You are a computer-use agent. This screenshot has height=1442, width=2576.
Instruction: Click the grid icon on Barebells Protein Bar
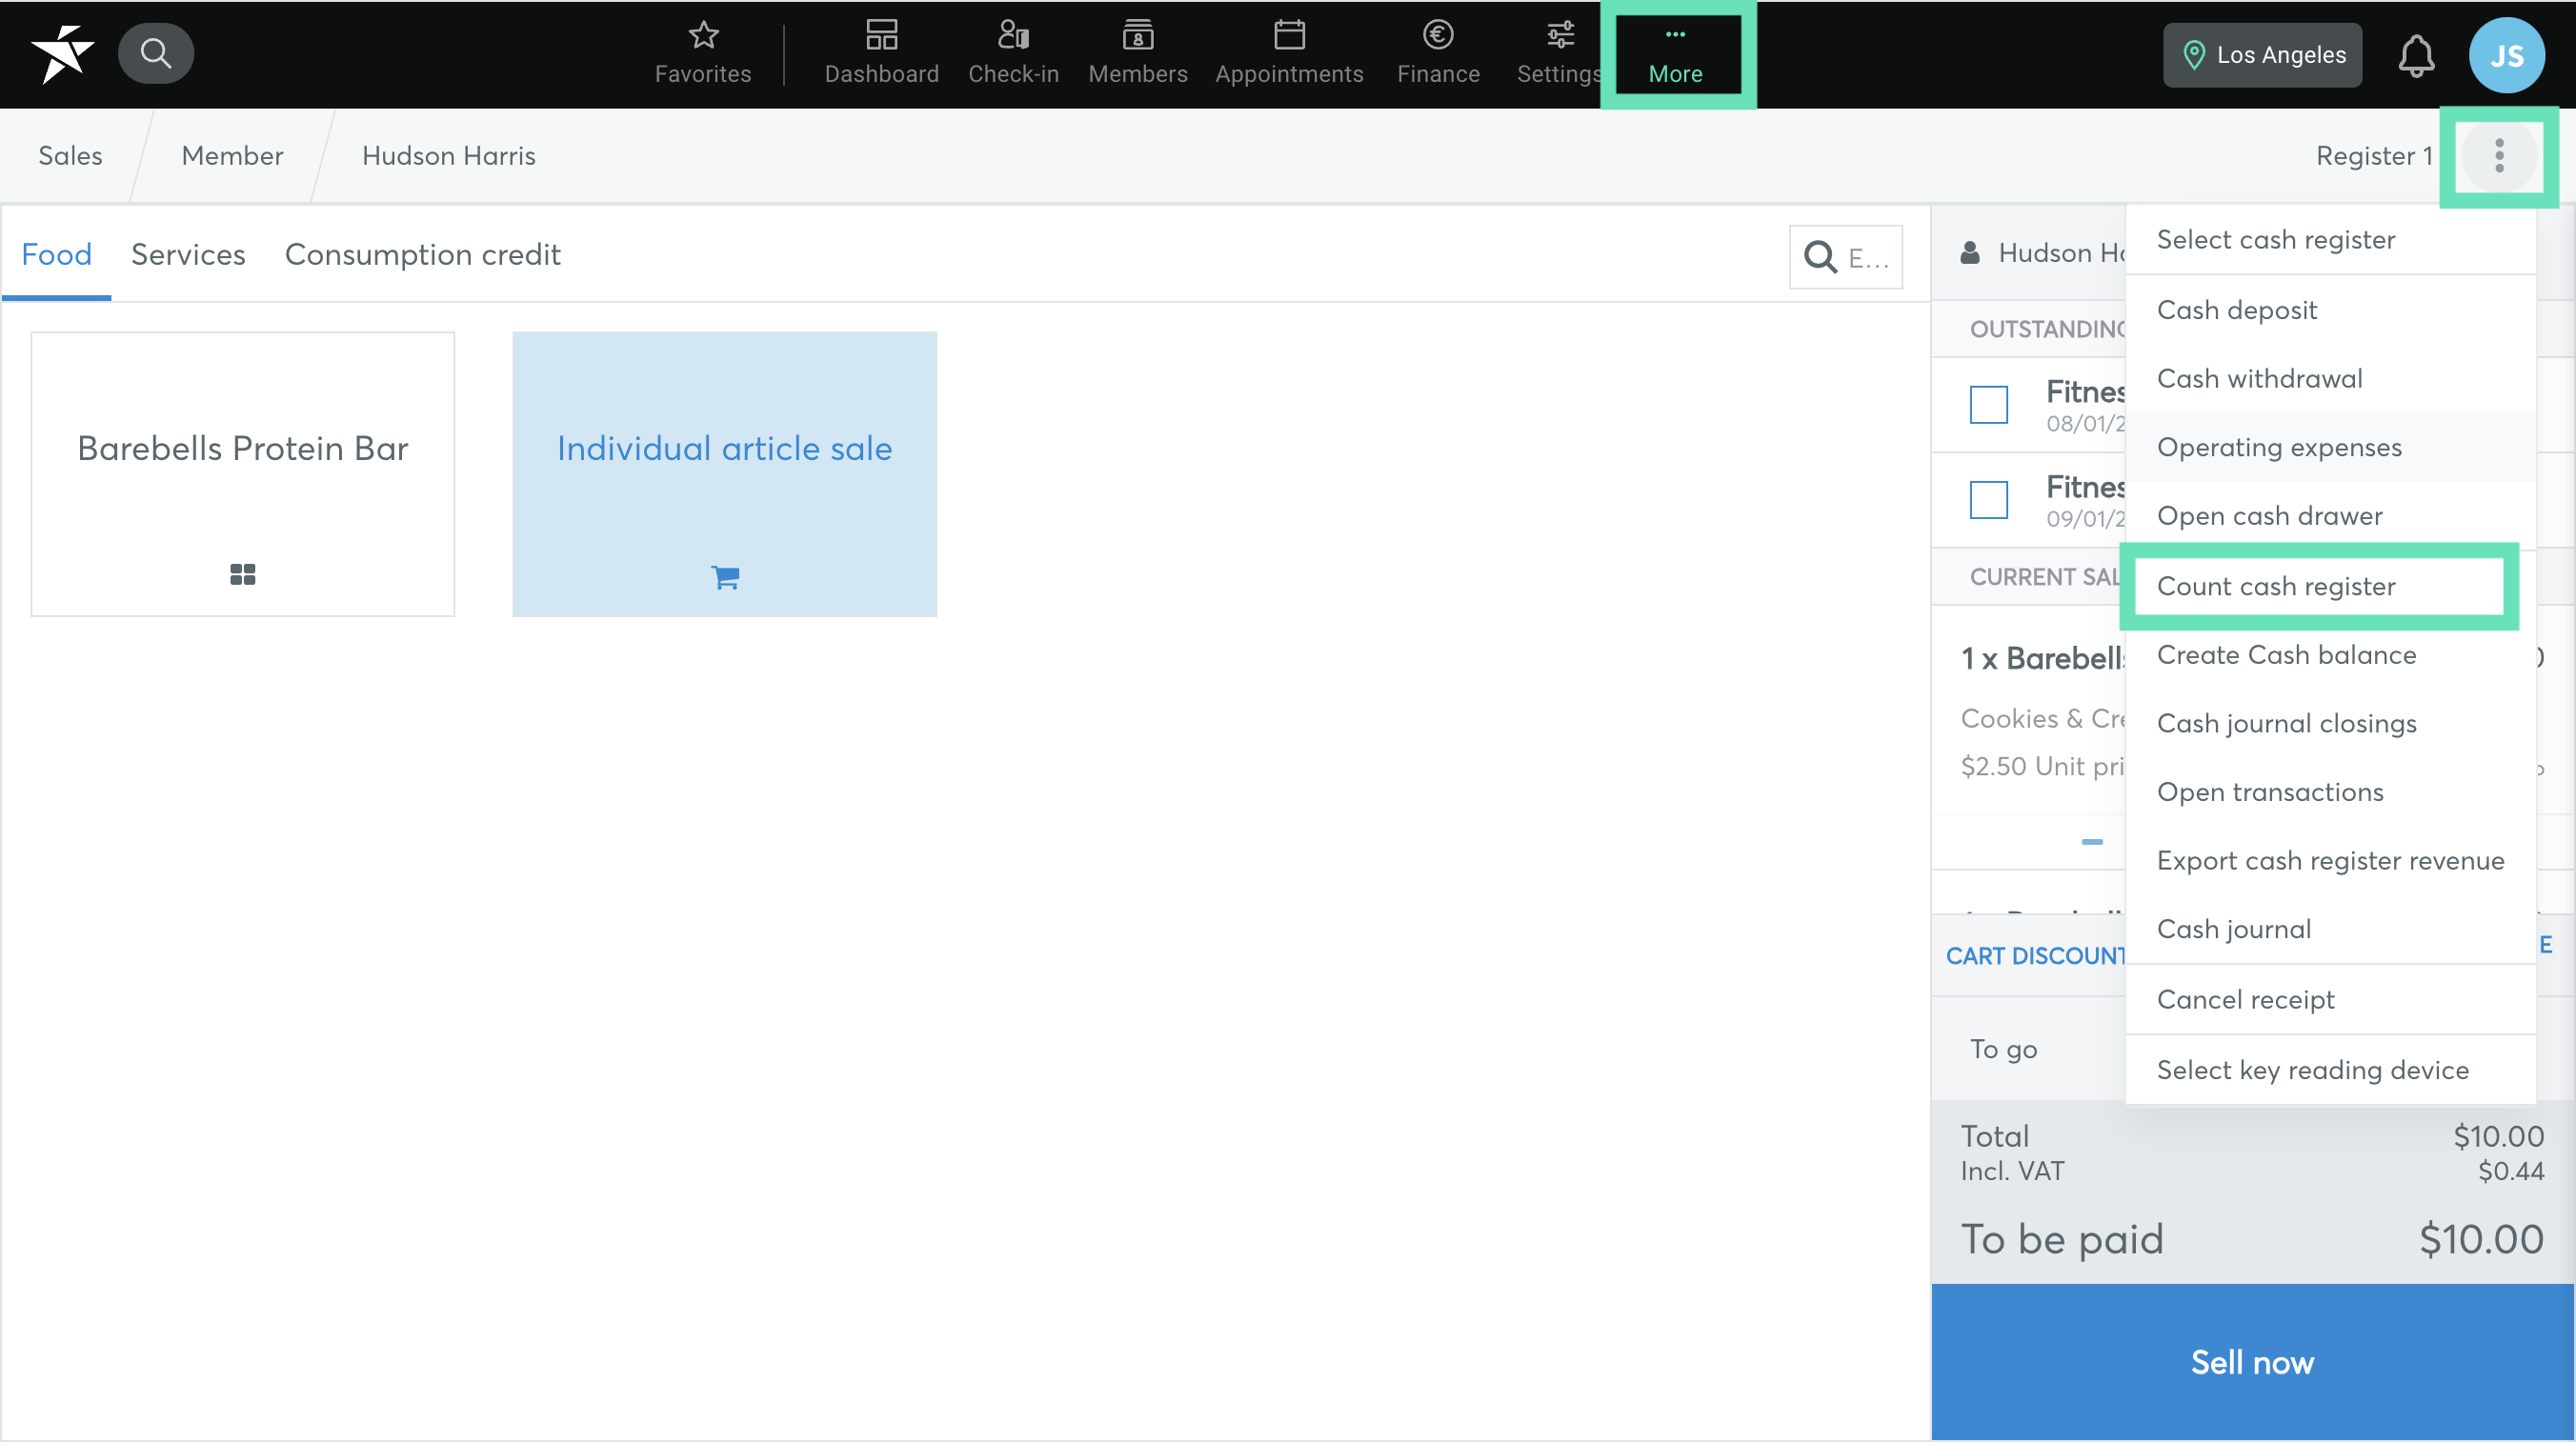242,574
